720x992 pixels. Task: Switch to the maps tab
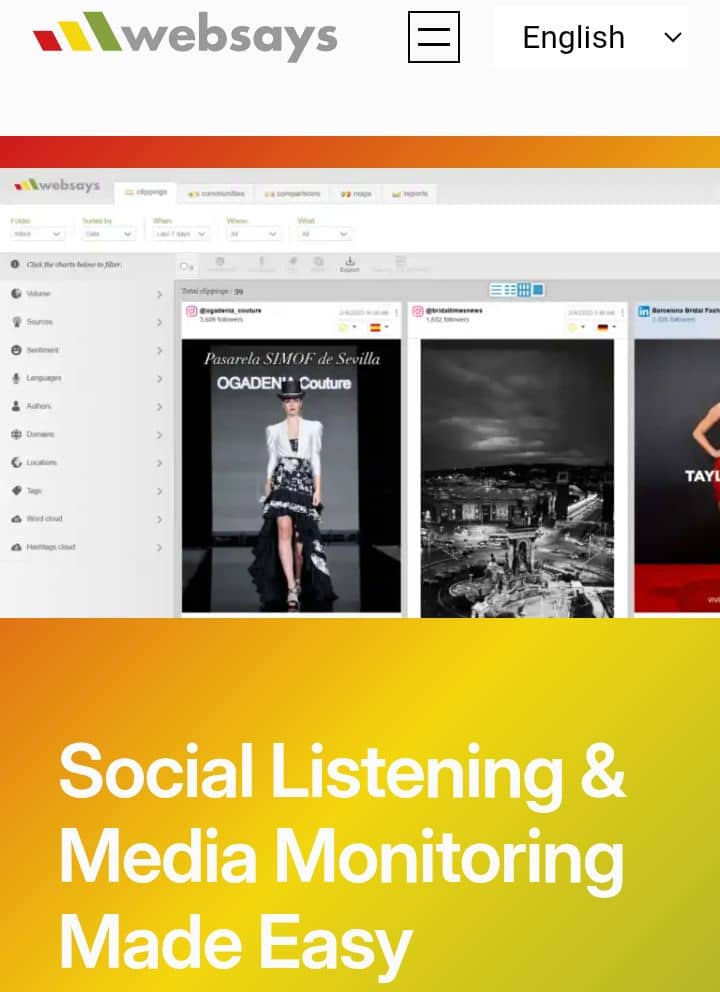coord(356,193)
